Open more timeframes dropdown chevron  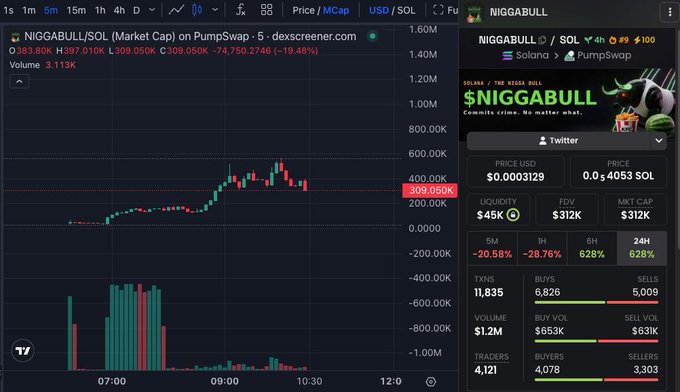(x=152, y=10)
